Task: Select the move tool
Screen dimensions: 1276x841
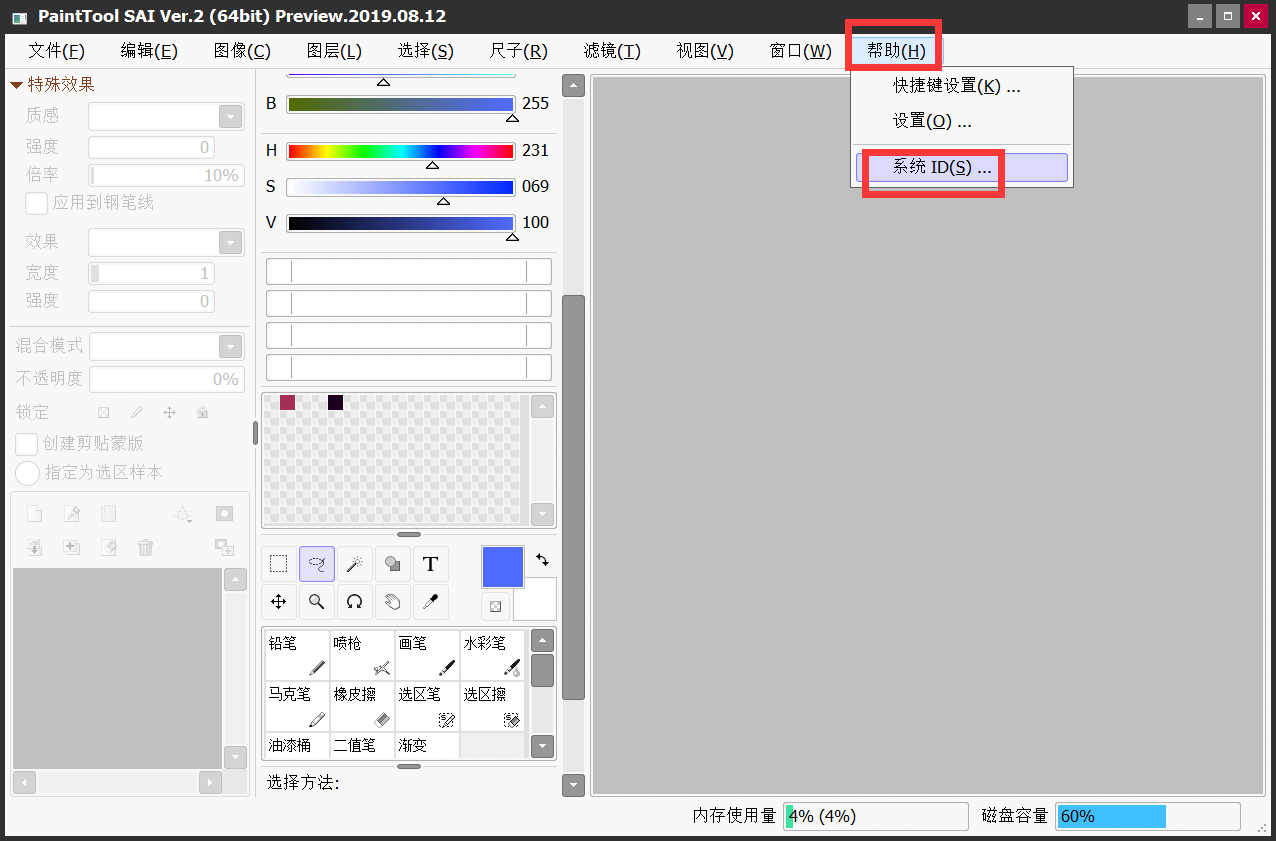Action: point(279,602)
